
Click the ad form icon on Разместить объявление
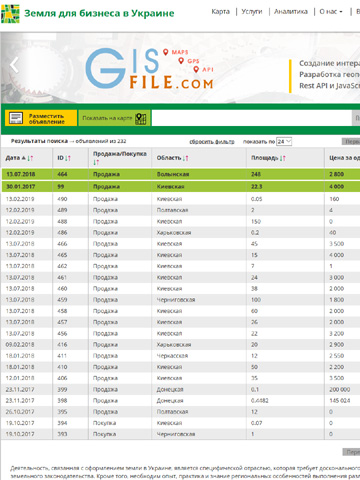click(16, 118)
